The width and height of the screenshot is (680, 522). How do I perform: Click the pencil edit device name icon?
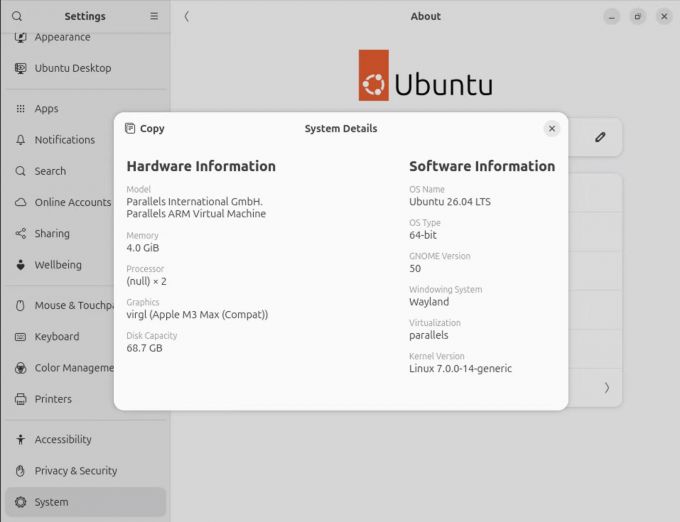click(x=600, y=137)
